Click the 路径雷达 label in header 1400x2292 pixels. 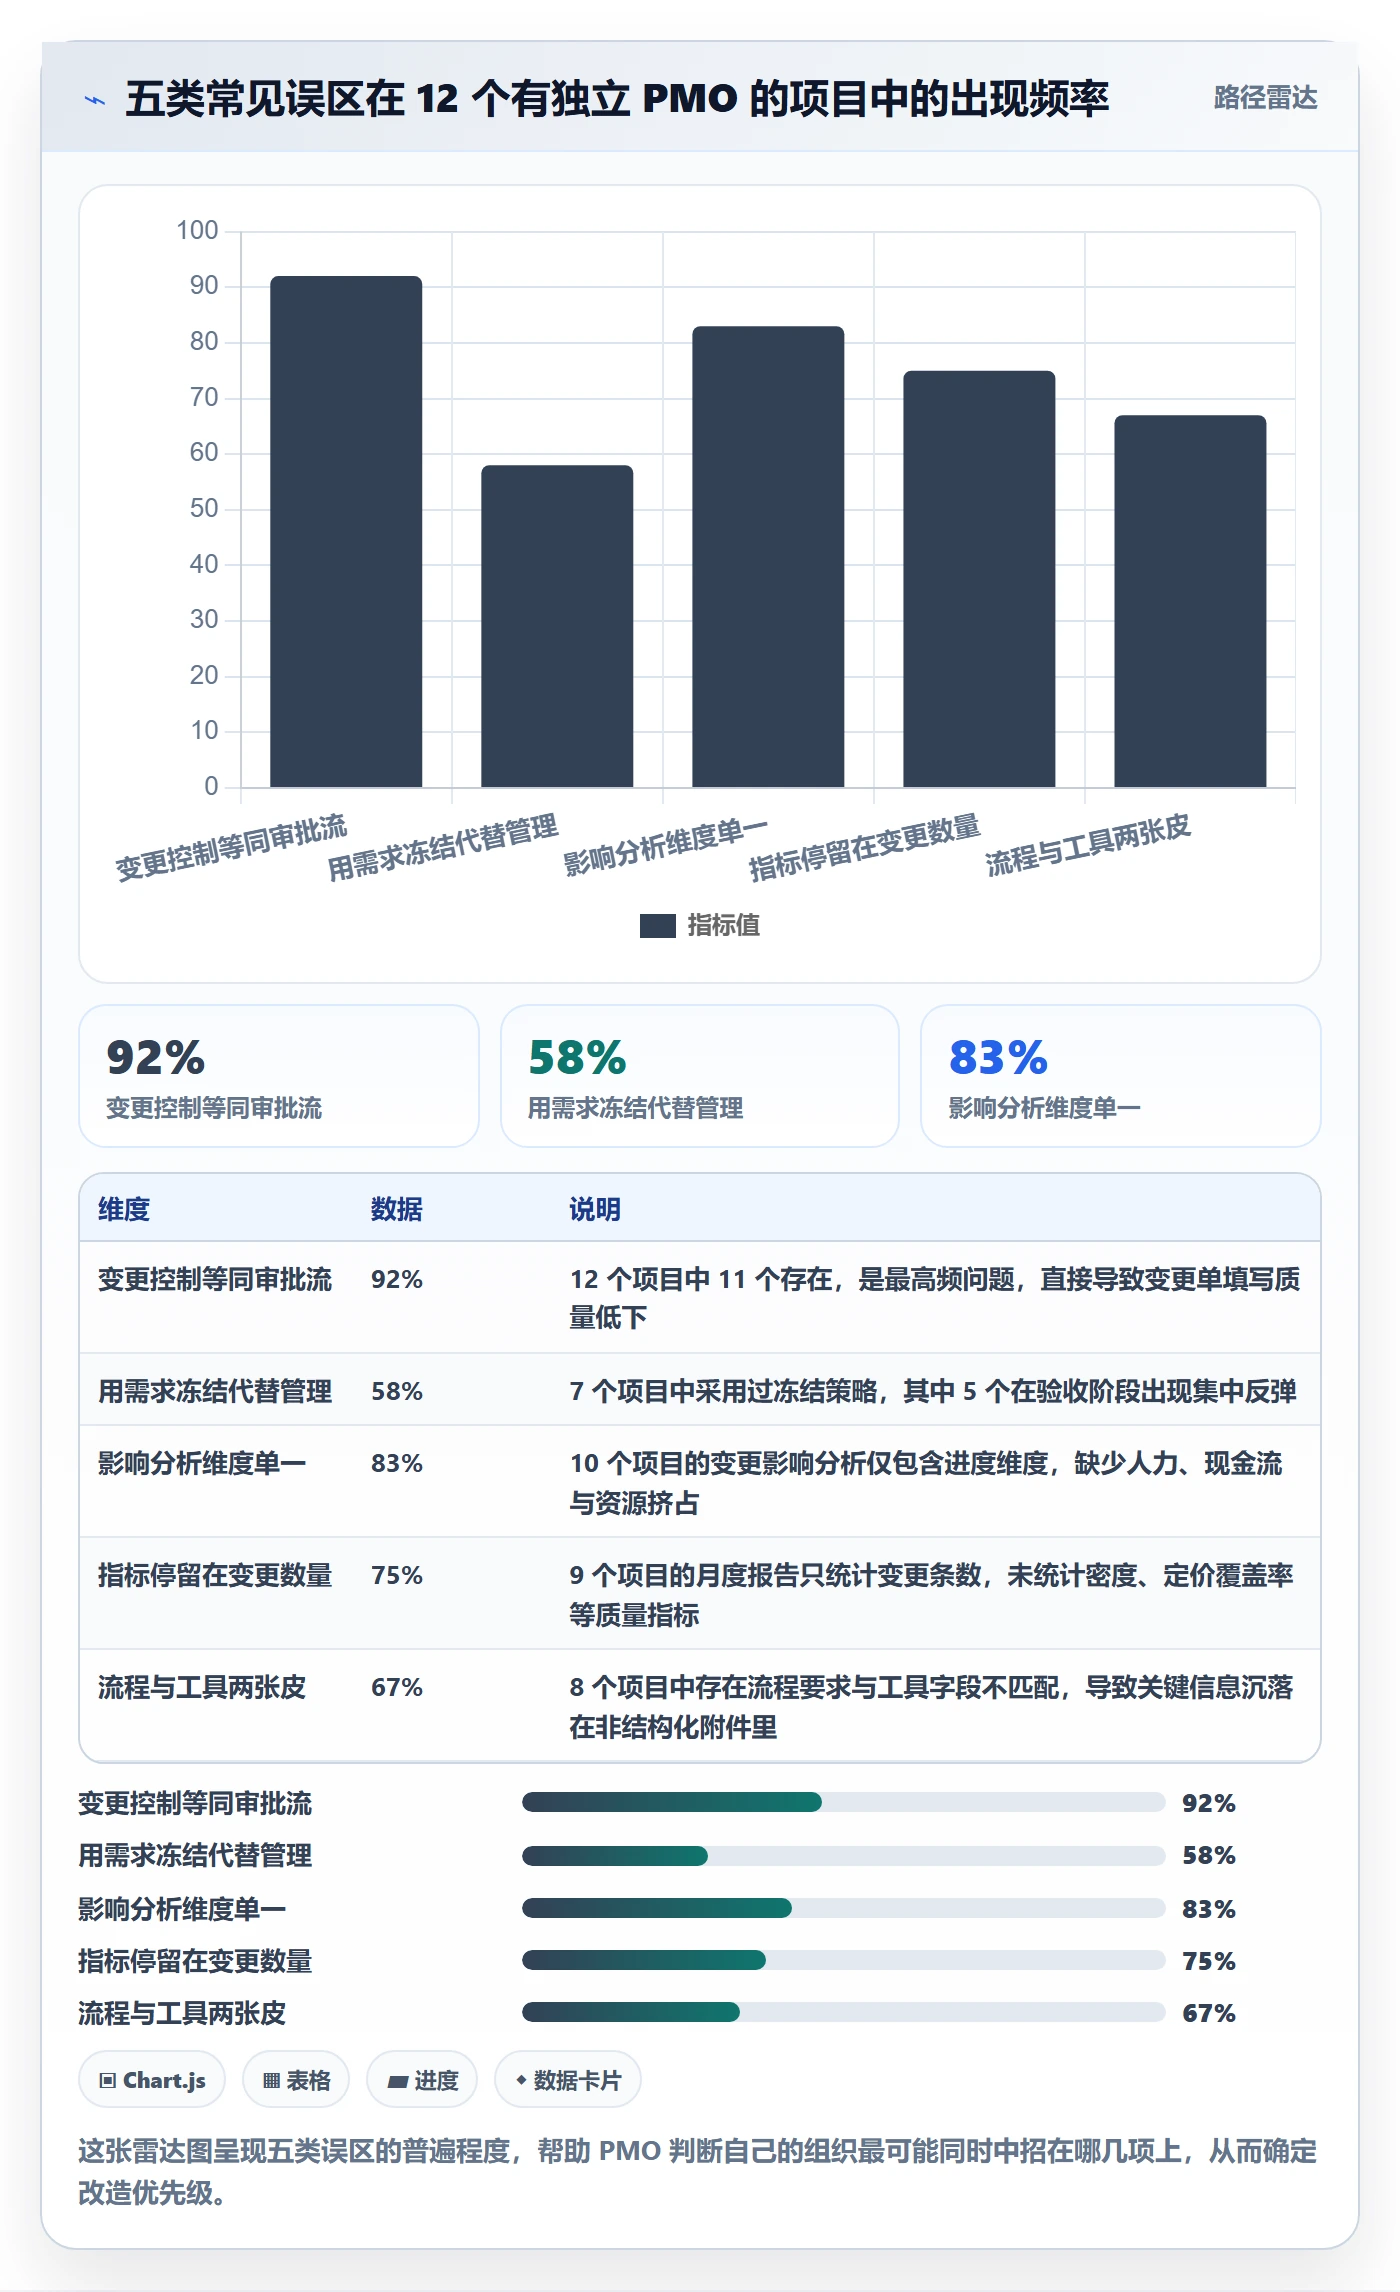(1265, 98)
